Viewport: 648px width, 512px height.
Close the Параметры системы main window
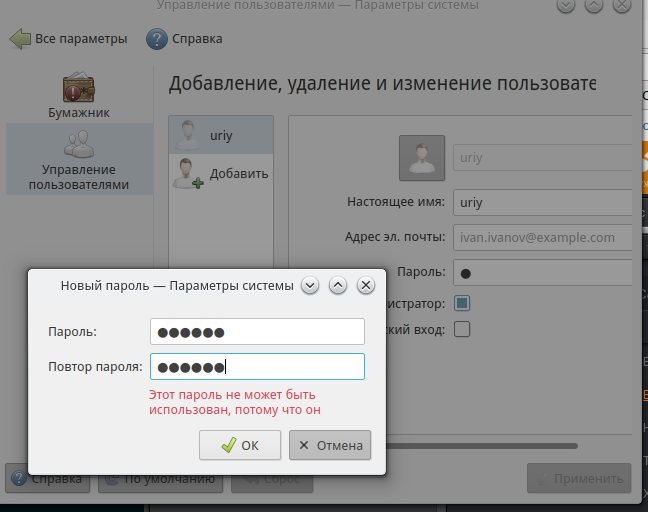622,5
